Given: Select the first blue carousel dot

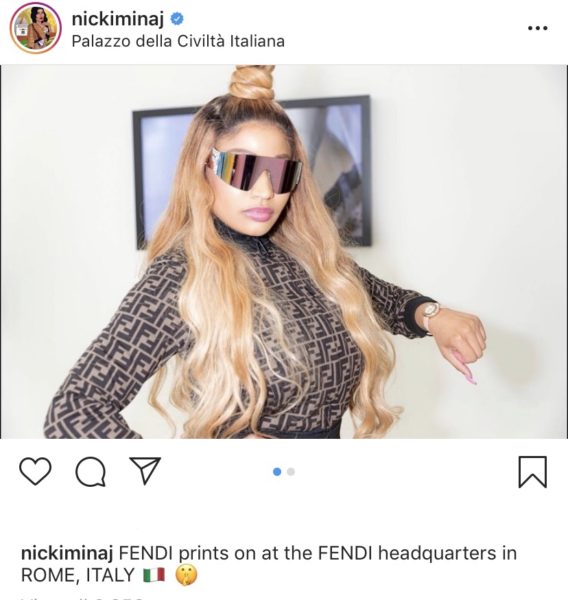Looking at the screenshot, I should point(277,472).
